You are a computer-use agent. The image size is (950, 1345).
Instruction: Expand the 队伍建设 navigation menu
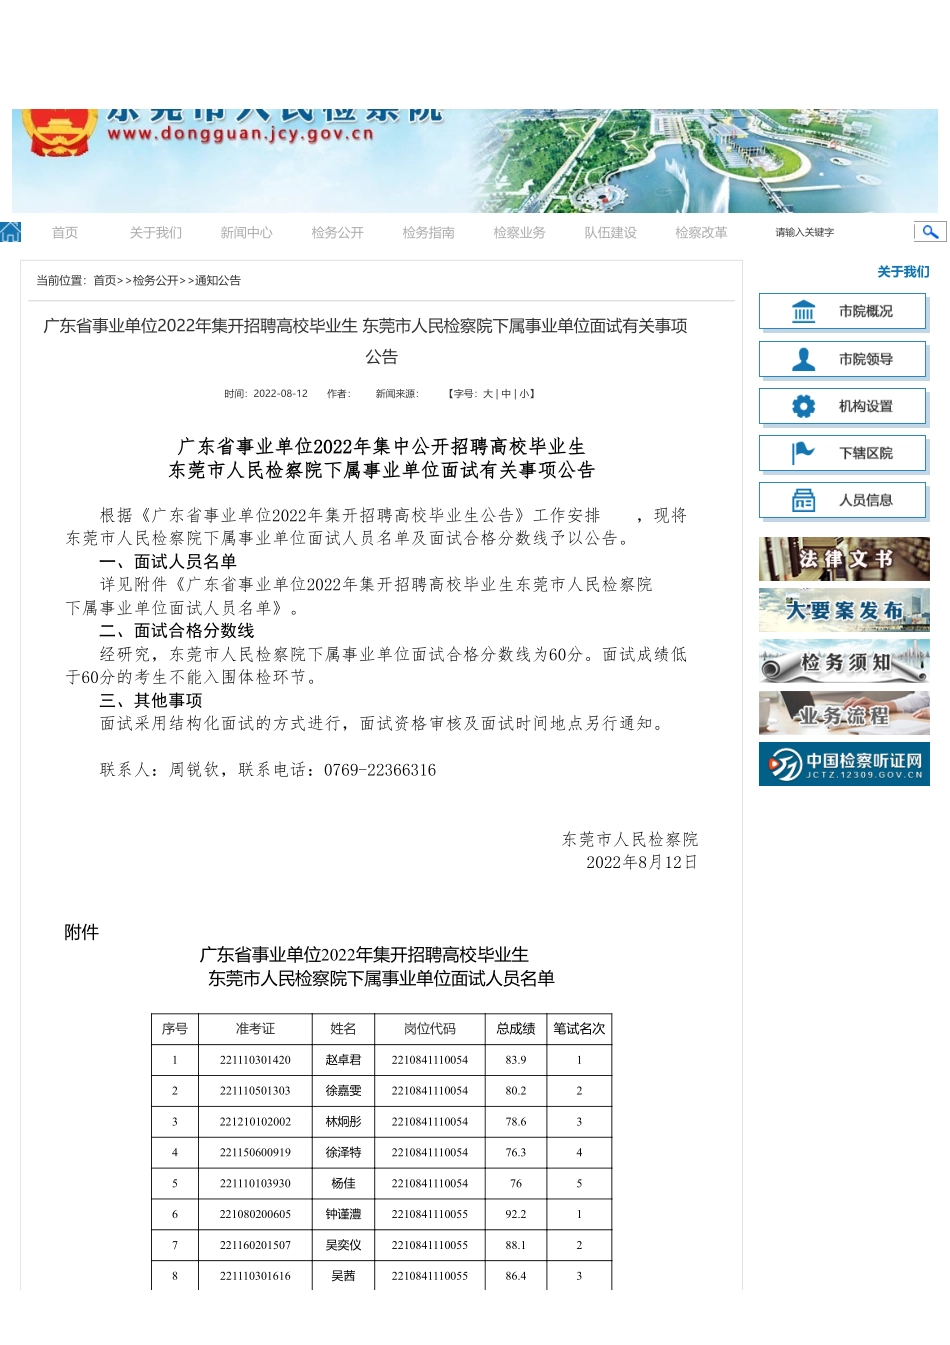coord(609,231)
